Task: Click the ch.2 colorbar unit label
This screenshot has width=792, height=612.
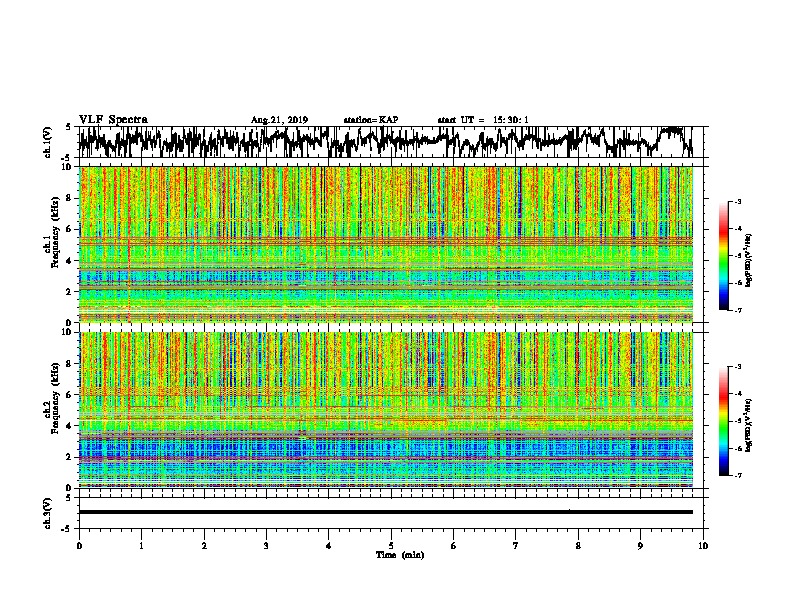Action: tap(749, 426)
